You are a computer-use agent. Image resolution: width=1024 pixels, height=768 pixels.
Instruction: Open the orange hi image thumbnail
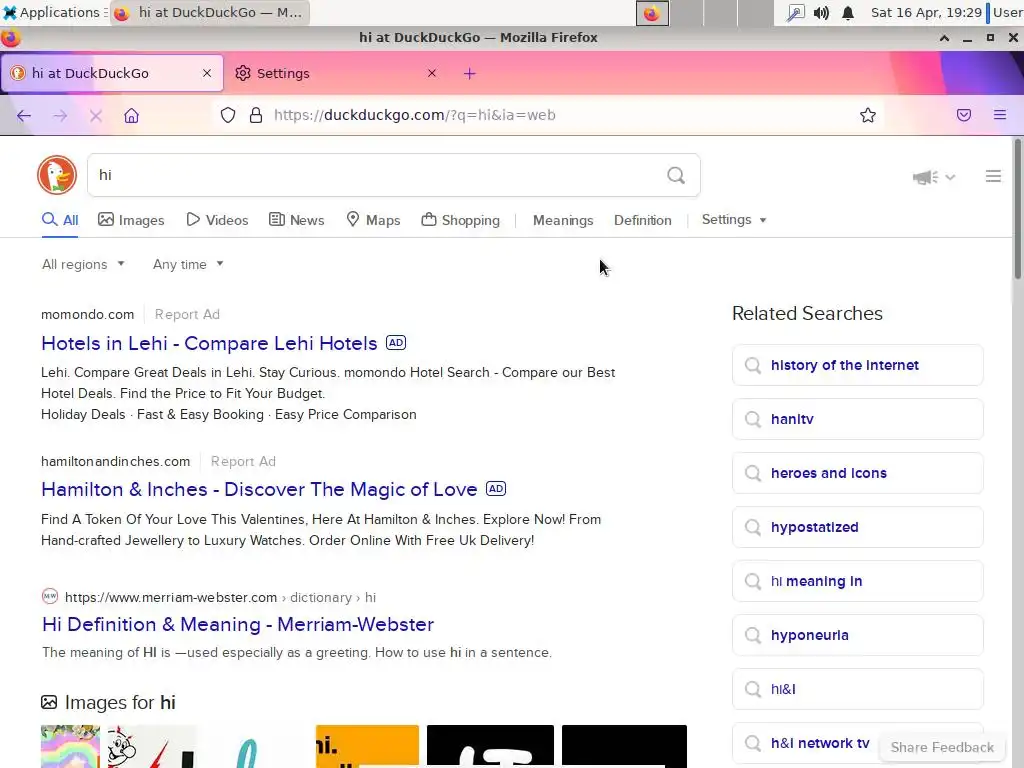click(367, 746)
